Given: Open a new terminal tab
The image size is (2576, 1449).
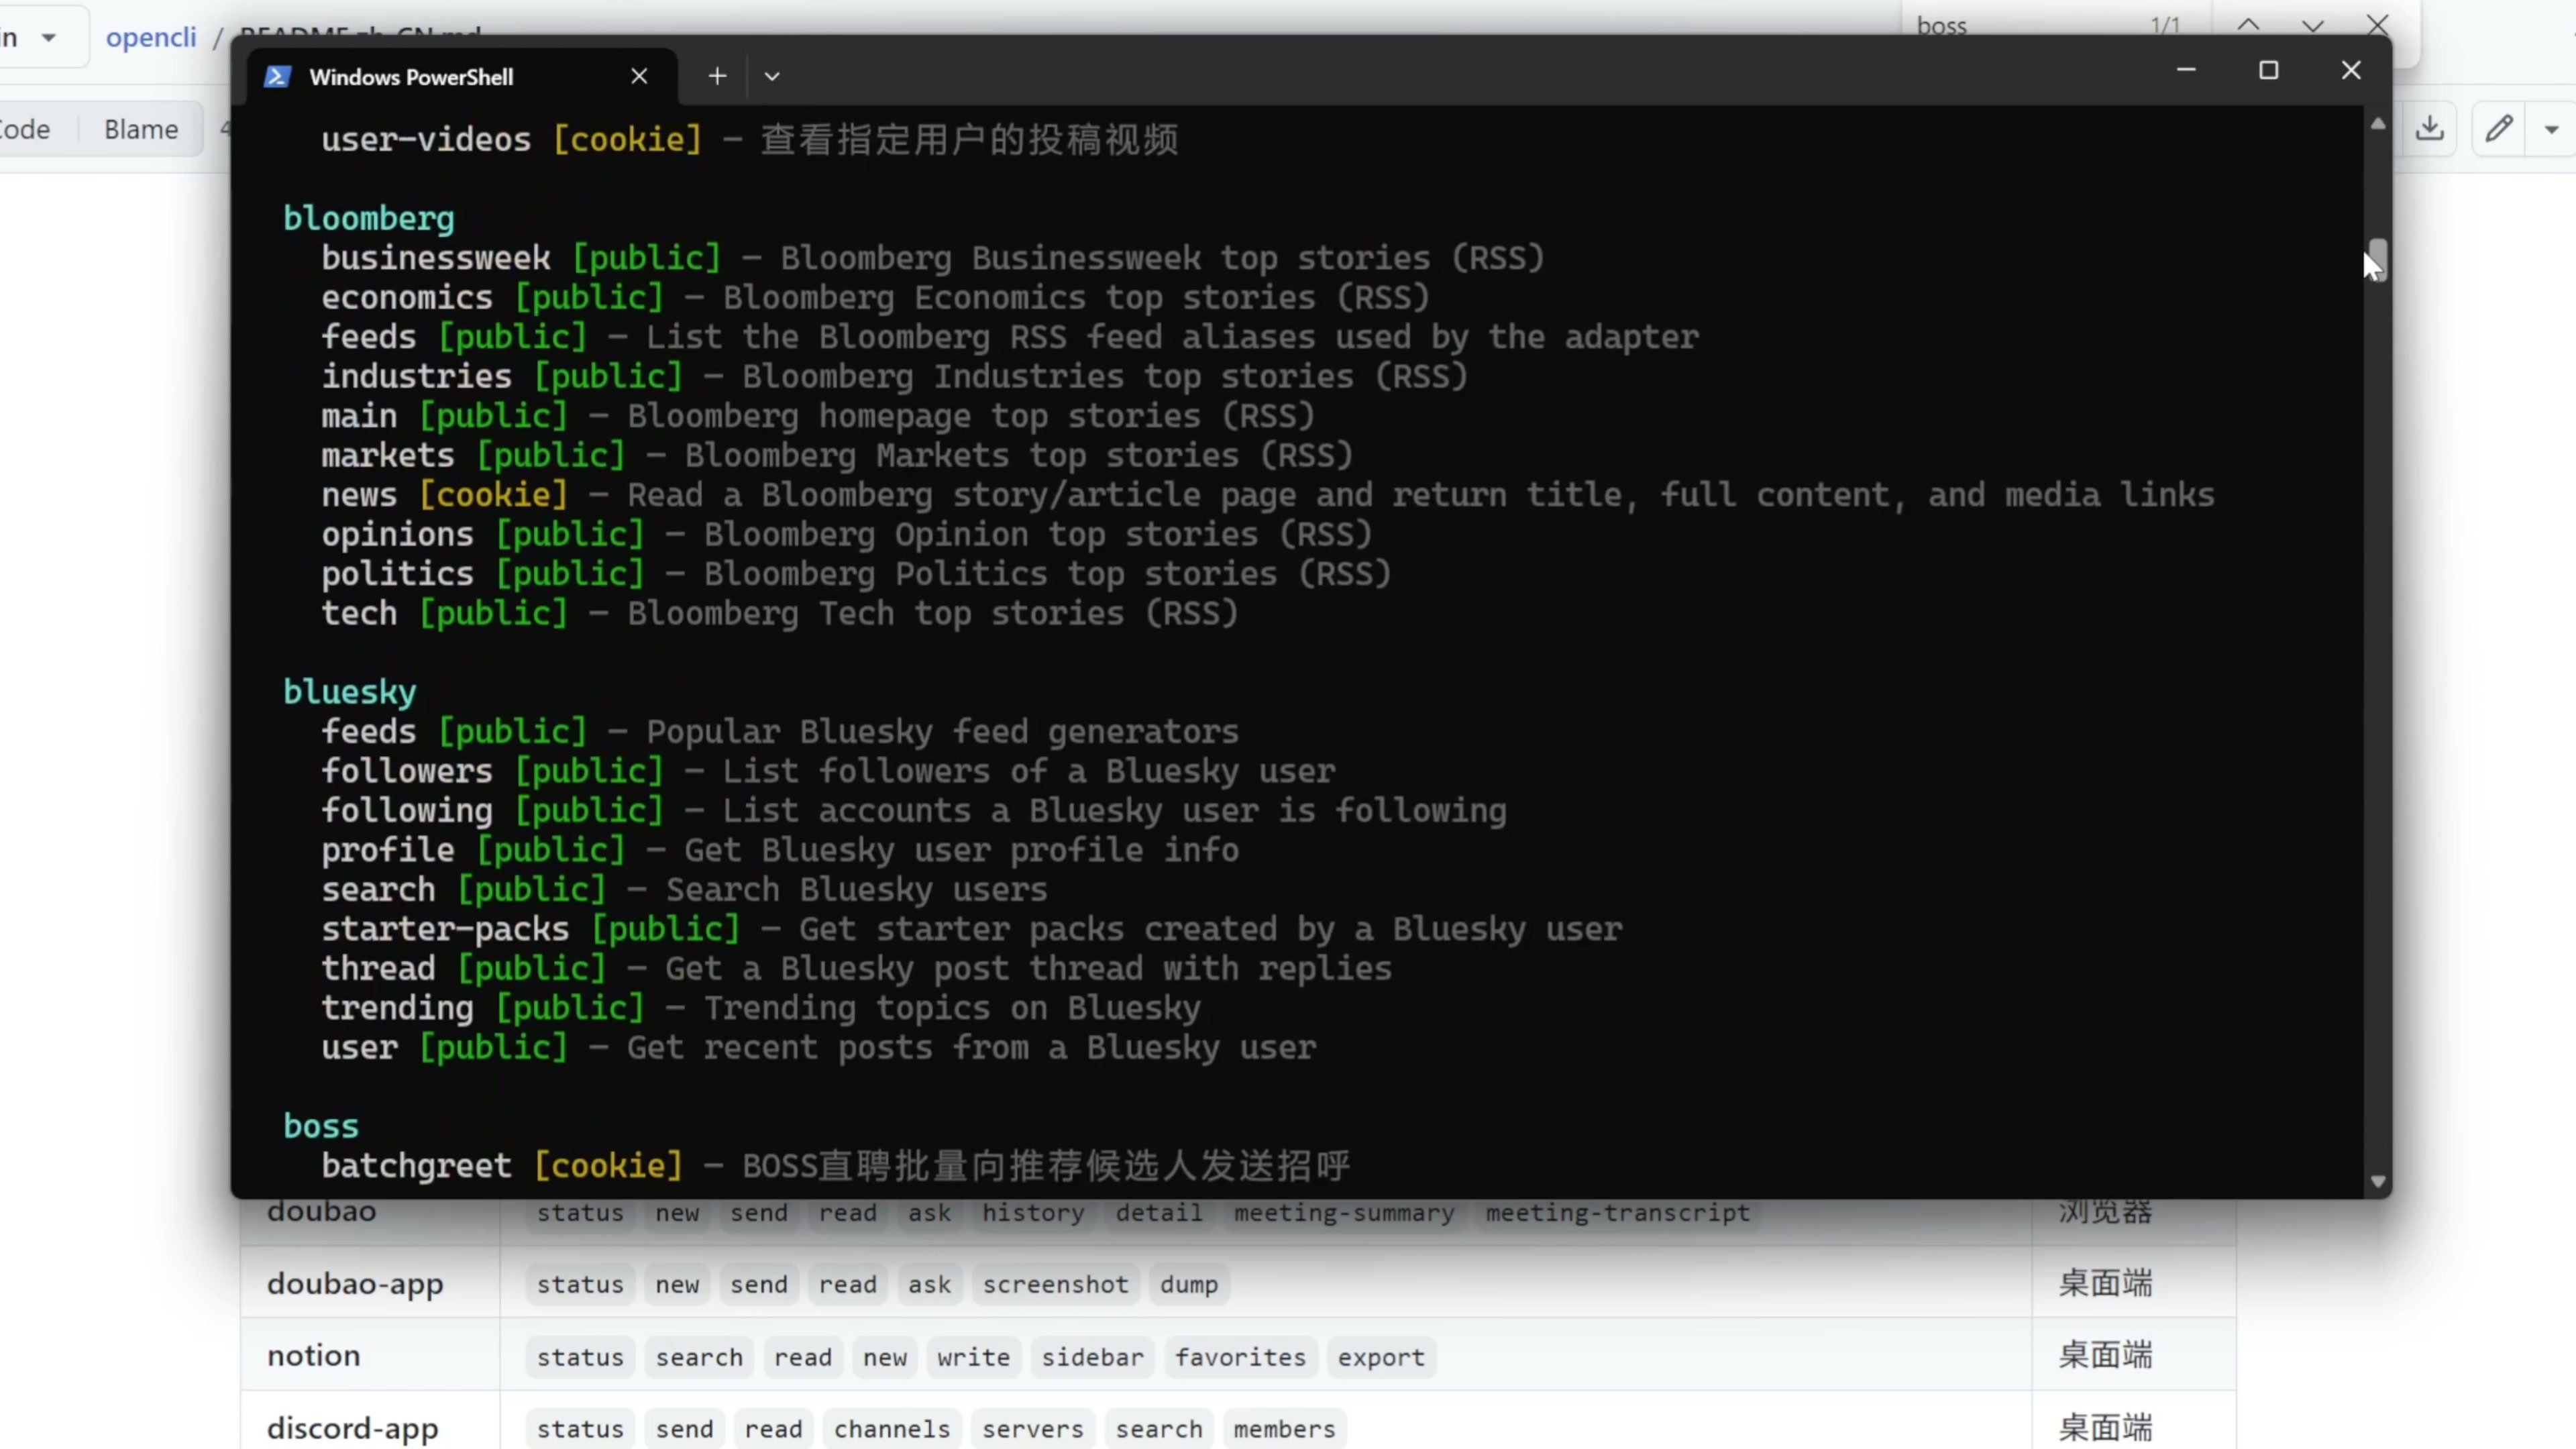Looking at the screenshot, I should [x=717, y=76].
